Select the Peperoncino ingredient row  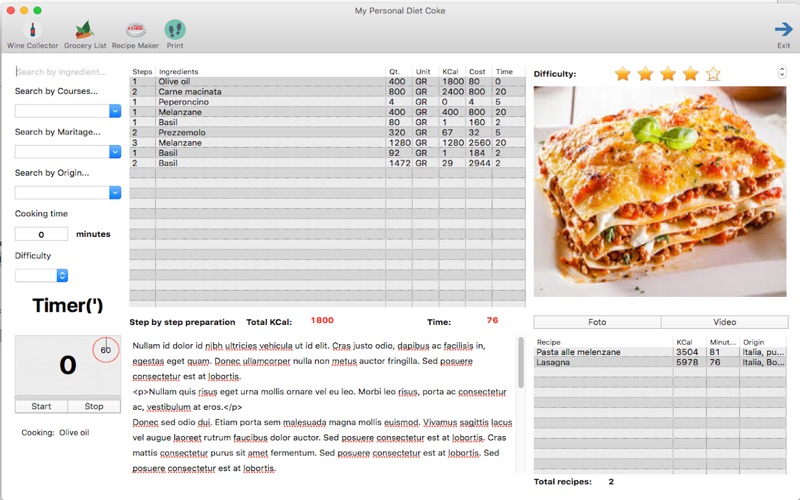327,102
